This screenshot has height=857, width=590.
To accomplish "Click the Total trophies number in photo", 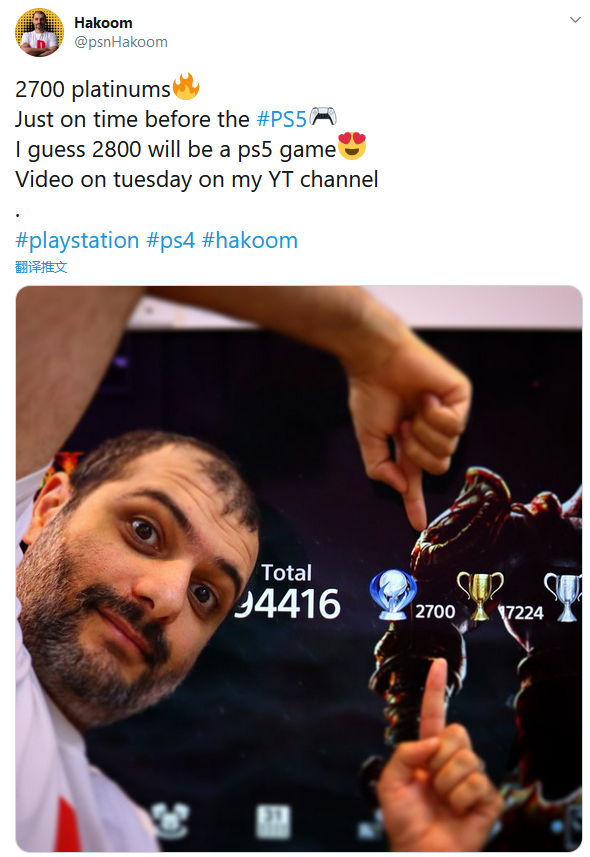I will [x=288, y=604].
